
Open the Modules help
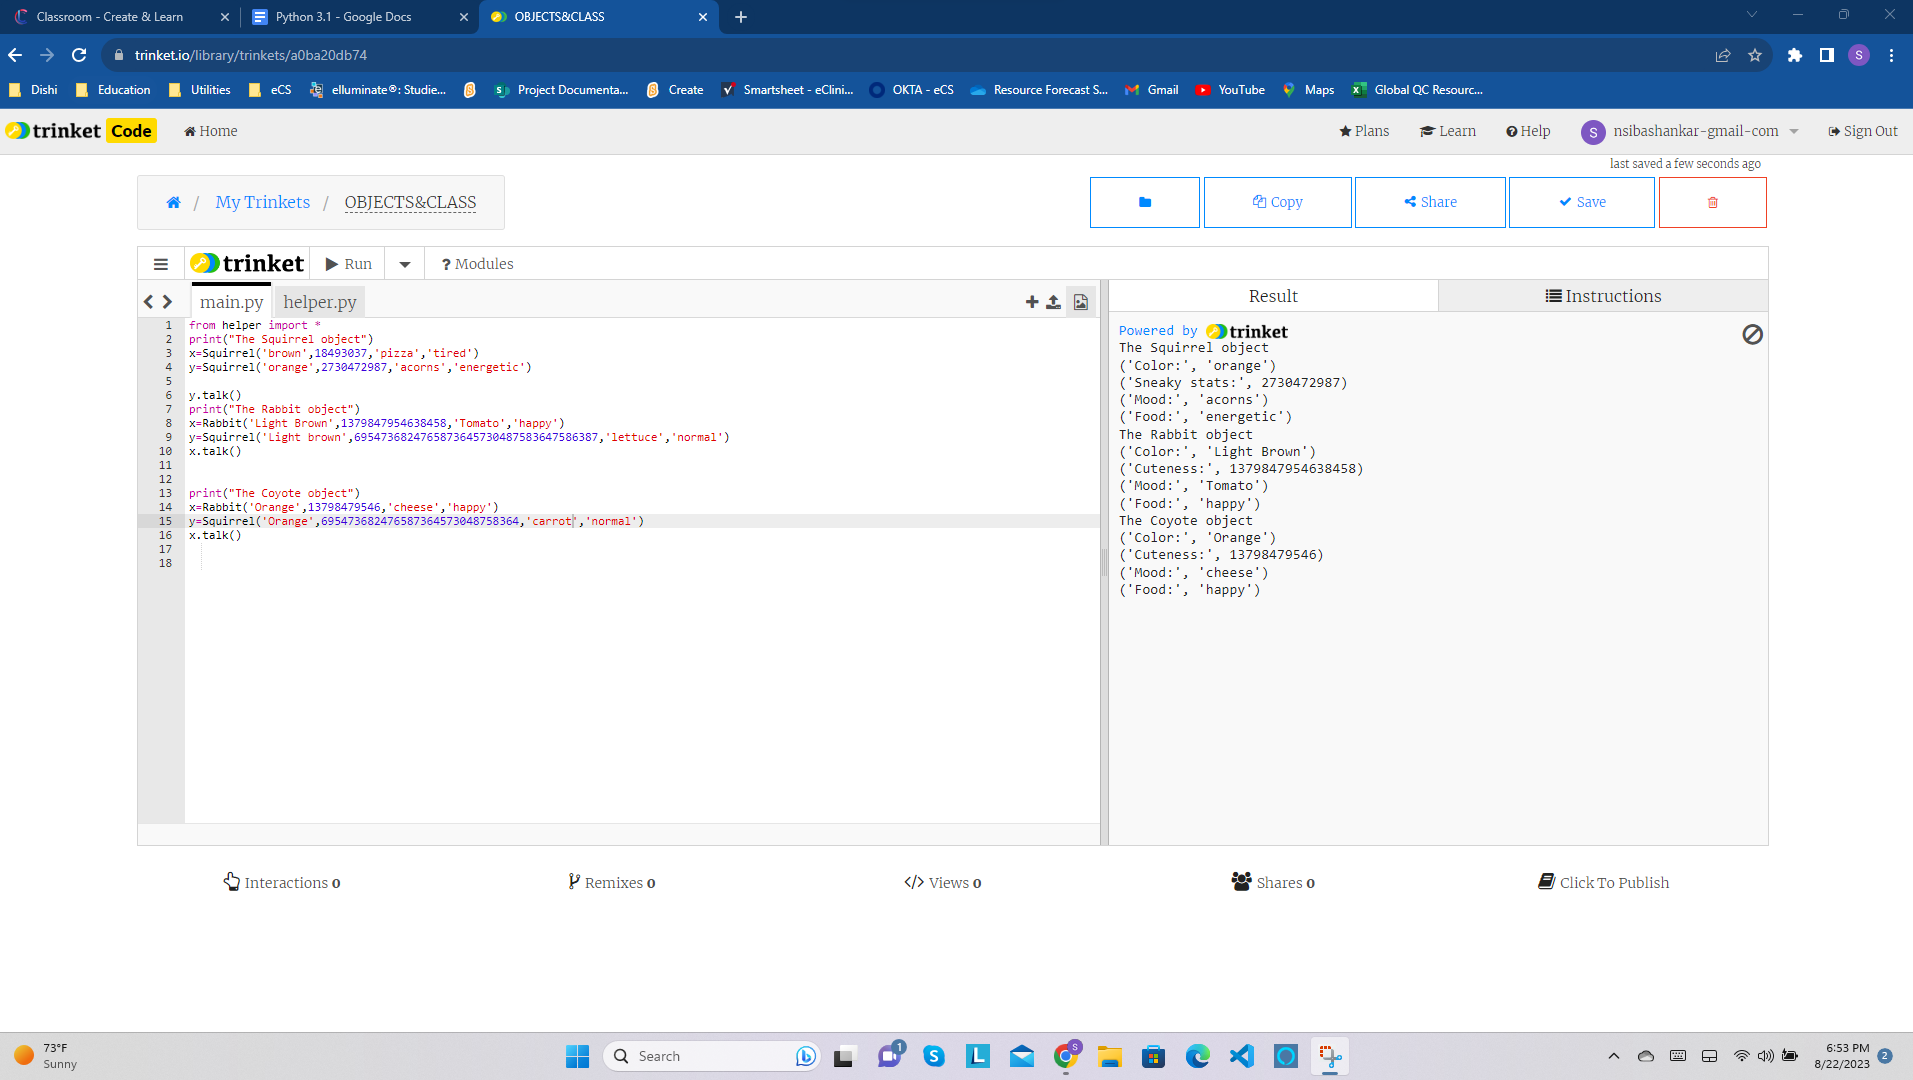pyautogui.click(x=477, y=264)
